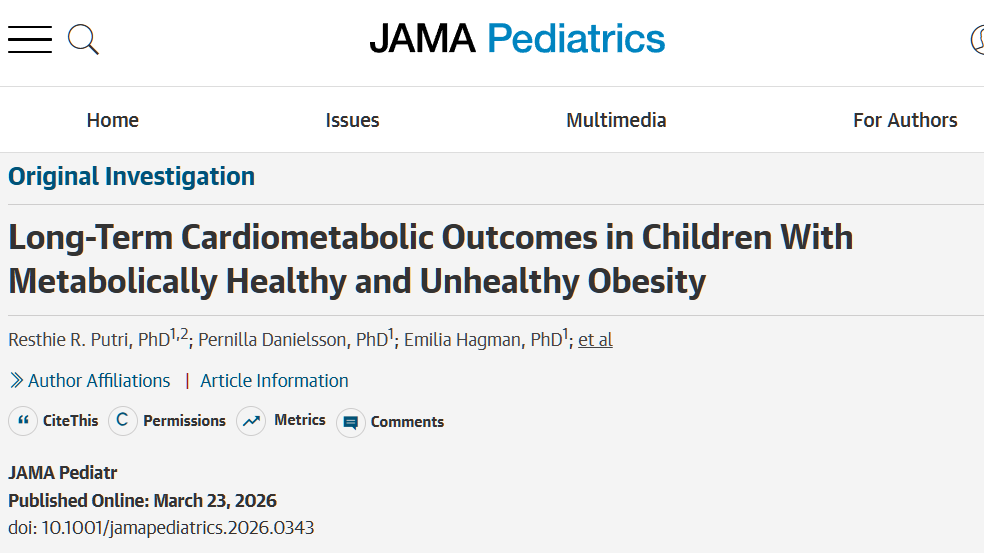Click the JAMA Pediatrics logo
The image size is (984, 553).
point(517,39)
